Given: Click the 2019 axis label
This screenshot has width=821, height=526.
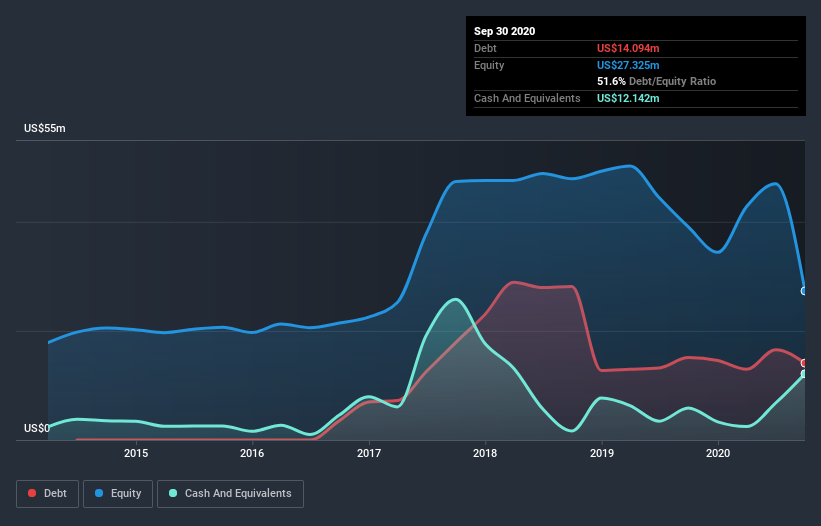Looking at the screenshot, I should (602, 453).
